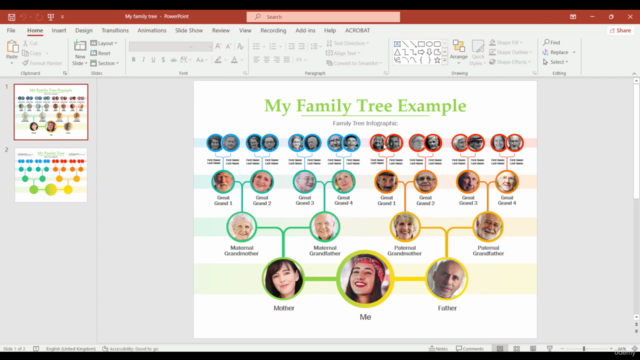This screenshot has width=640, height=360.
Task: Open the Notes pane
Action: click(x=439, y=349)
